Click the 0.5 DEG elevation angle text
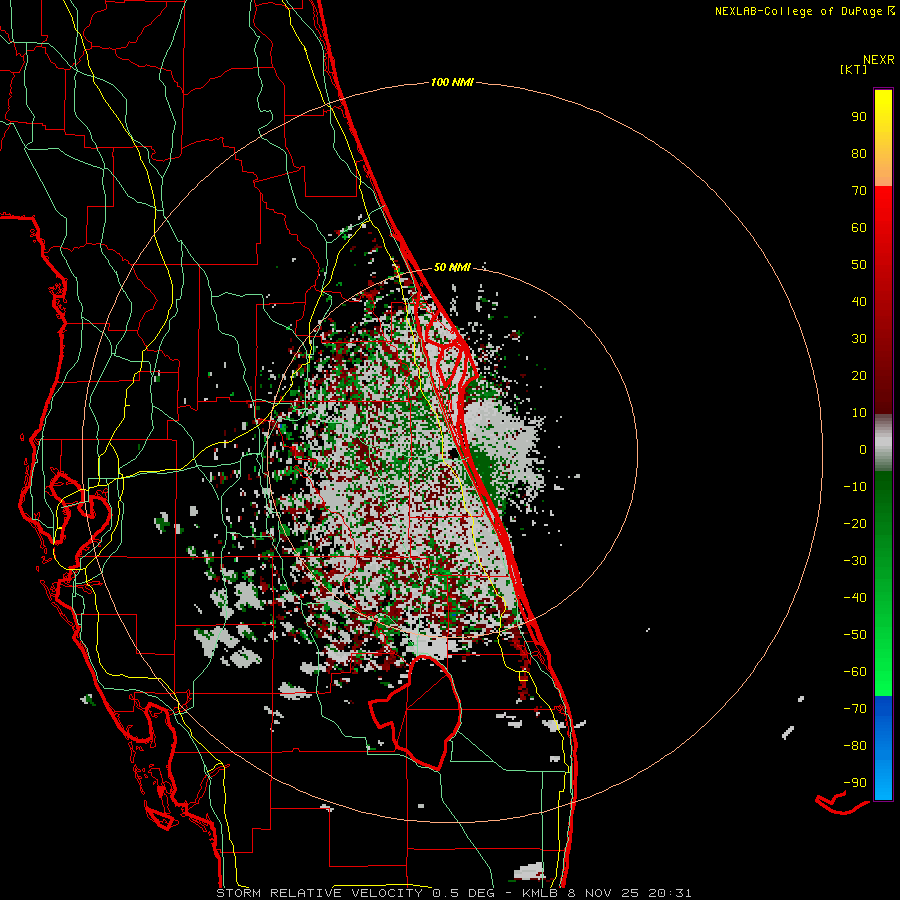Screen dimensions: 900x900 (464, 893)
